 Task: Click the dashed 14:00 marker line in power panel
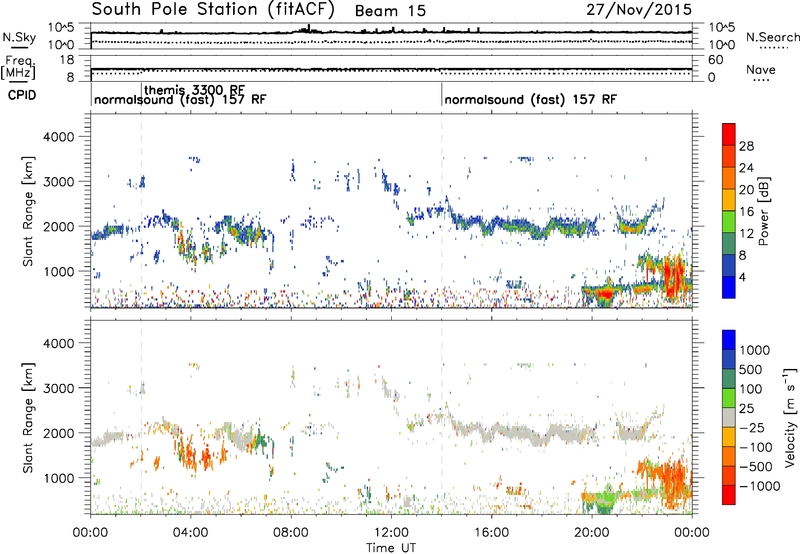coord(441,210)
